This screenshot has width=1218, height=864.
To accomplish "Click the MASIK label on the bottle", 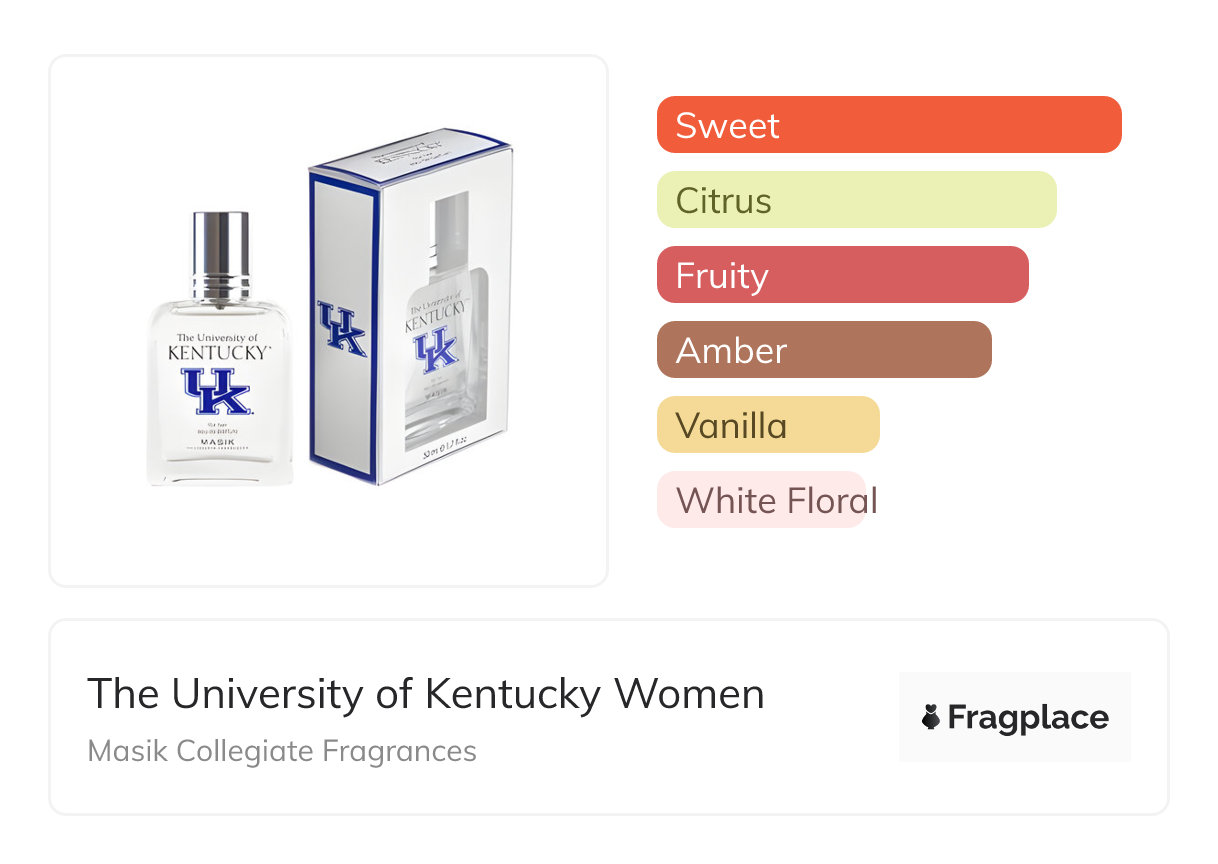I will (x=218, y=441).
